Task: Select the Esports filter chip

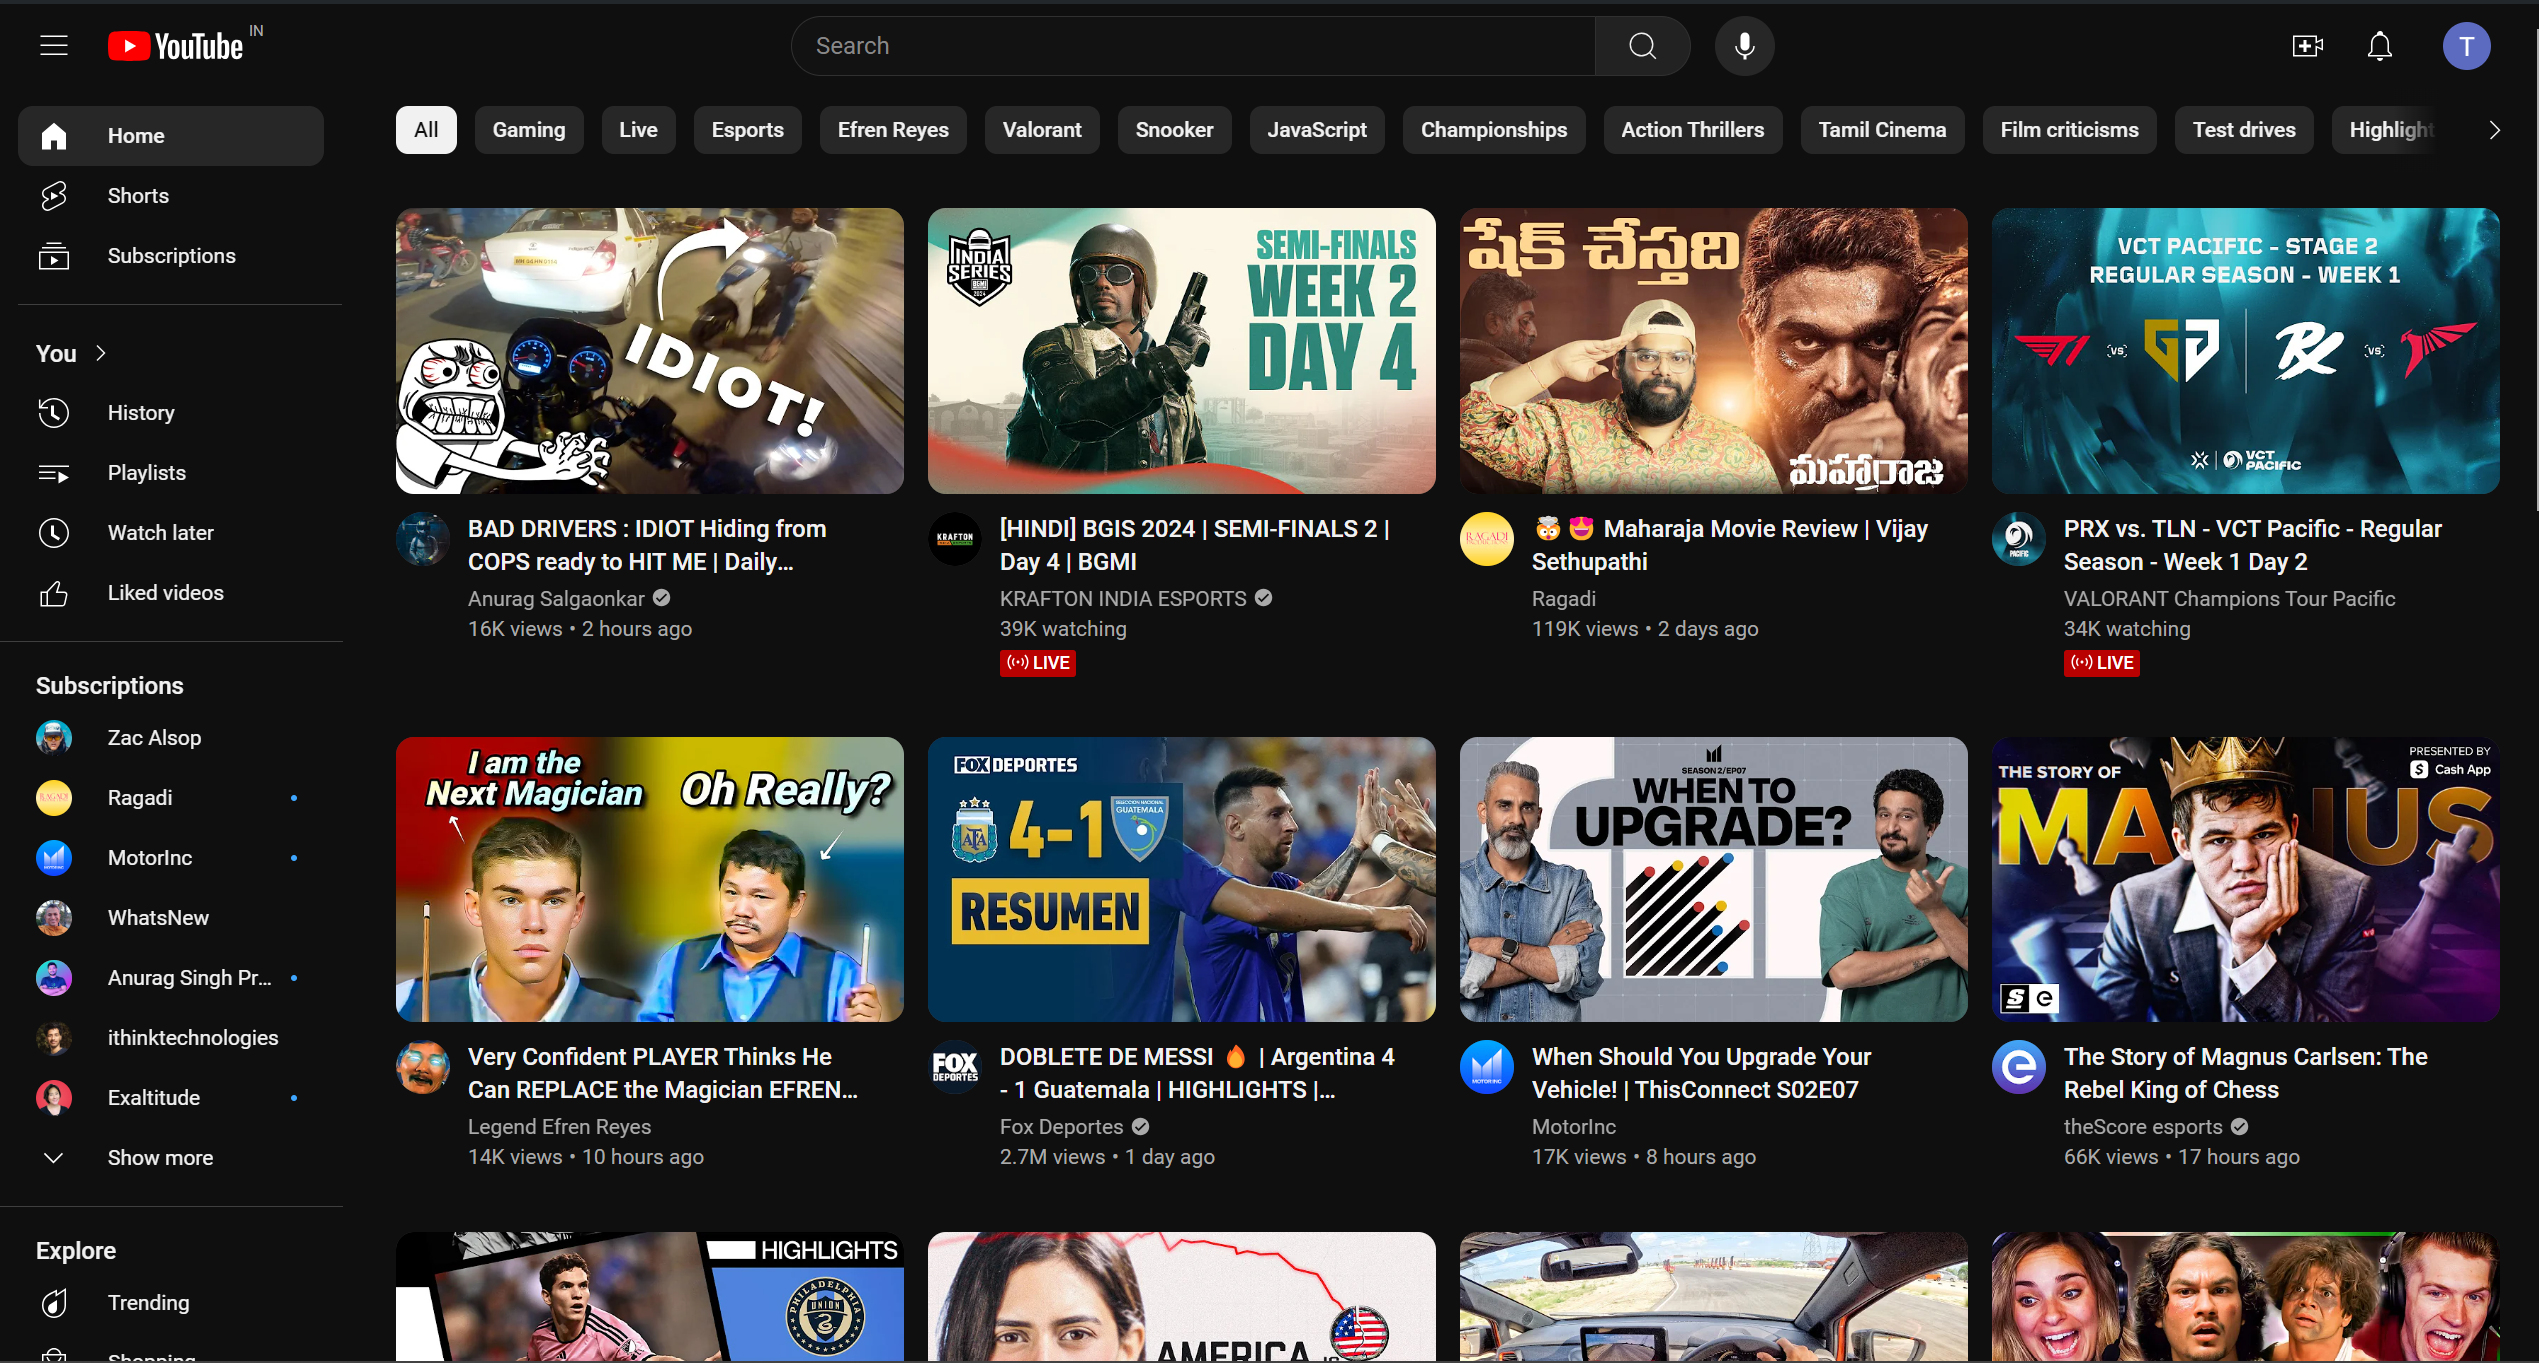Action: point(747,130)
